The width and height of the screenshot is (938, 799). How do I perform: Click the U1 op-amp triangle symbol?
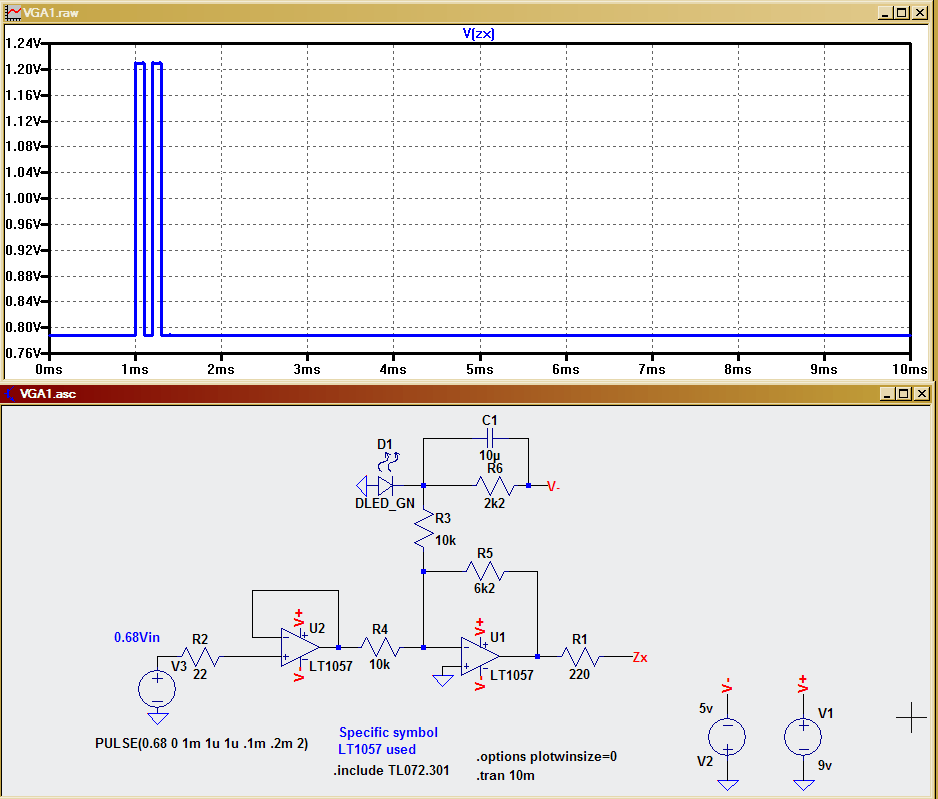[x=480, y=657]
